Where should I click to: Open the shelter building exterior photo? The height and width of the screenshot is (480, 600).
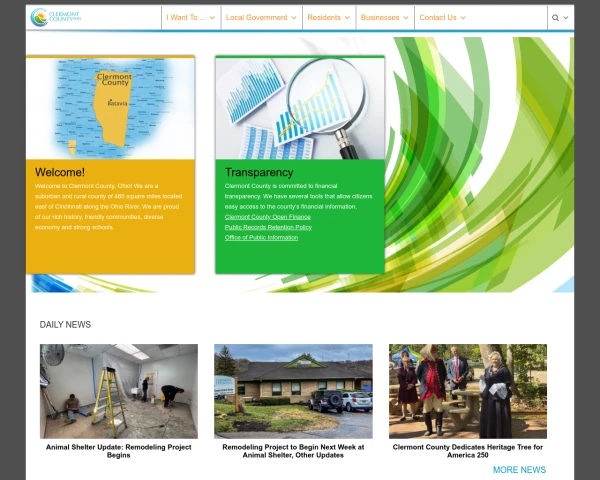pos(293,391)
